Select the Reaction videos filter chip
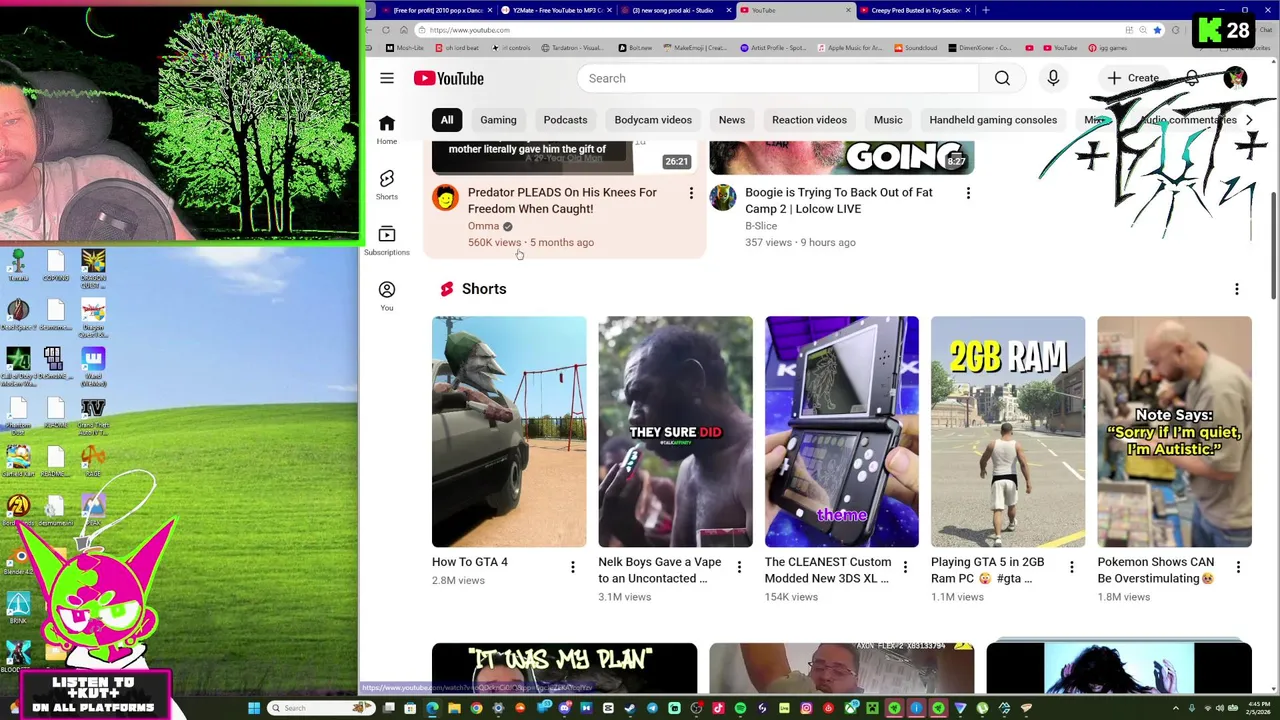This screenshot has width=1280, height=720. 809,120
